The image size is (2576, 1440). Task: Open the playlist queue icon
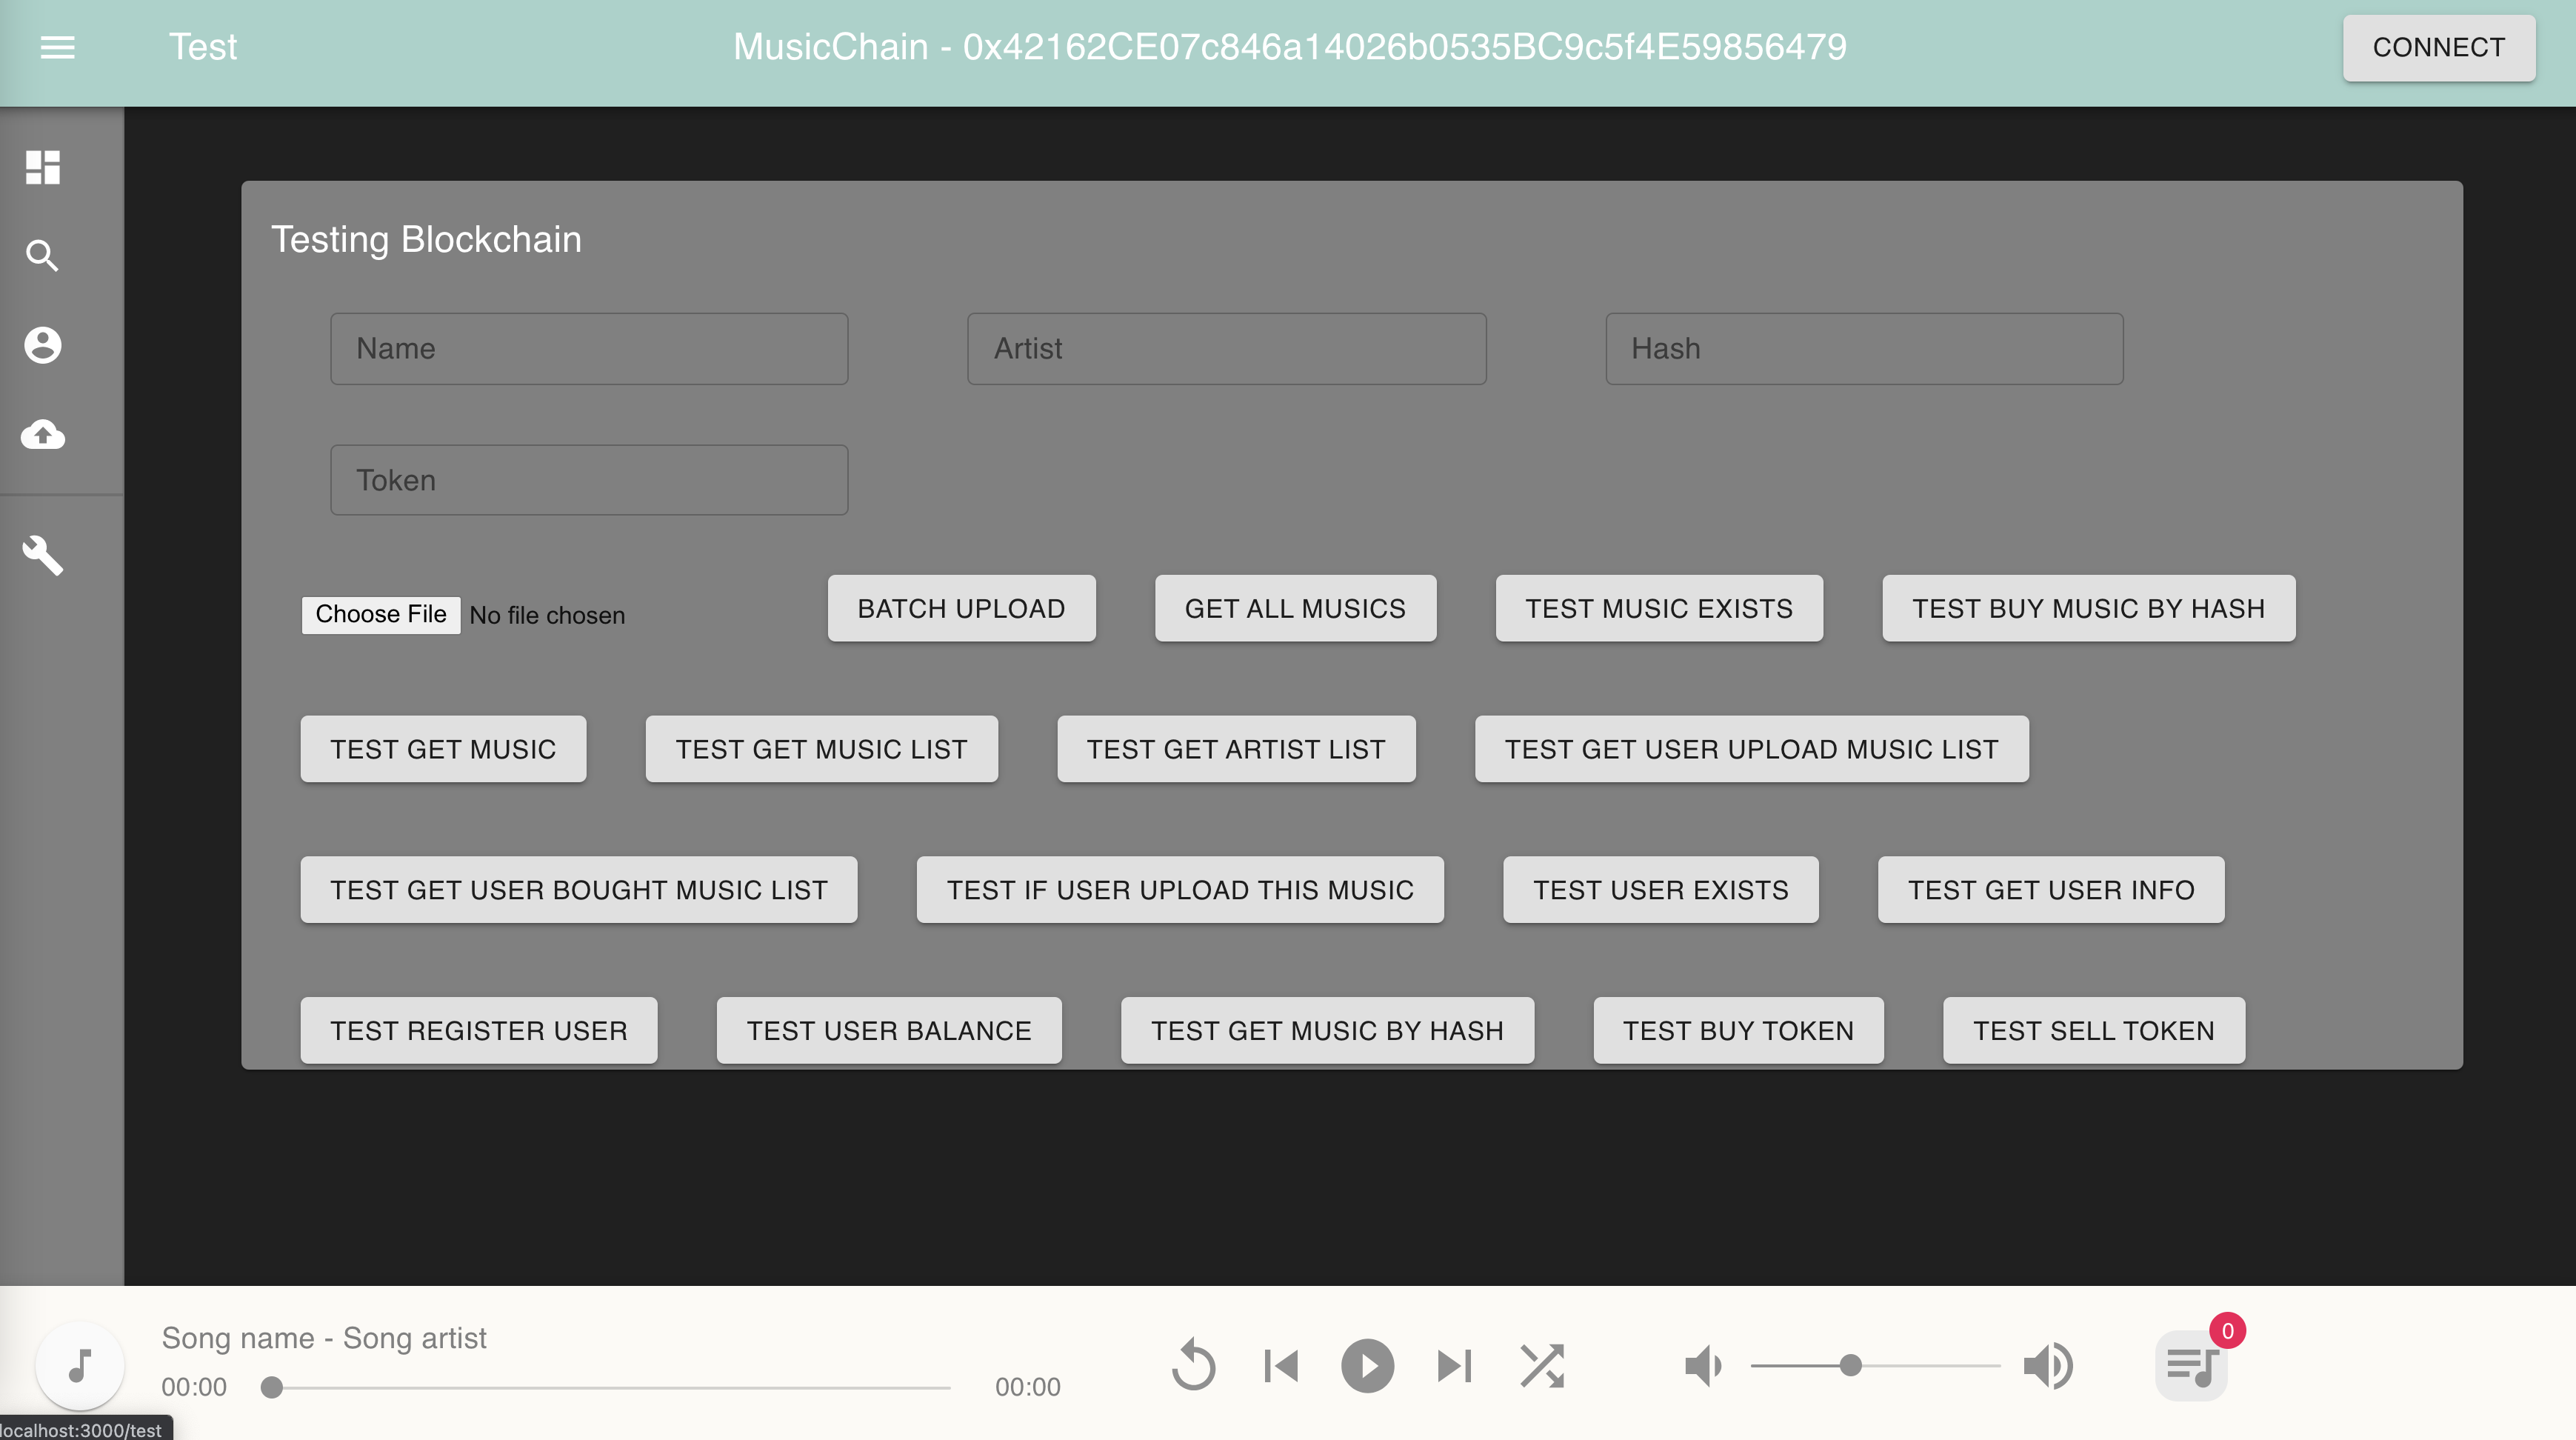click(2191, 1366)
